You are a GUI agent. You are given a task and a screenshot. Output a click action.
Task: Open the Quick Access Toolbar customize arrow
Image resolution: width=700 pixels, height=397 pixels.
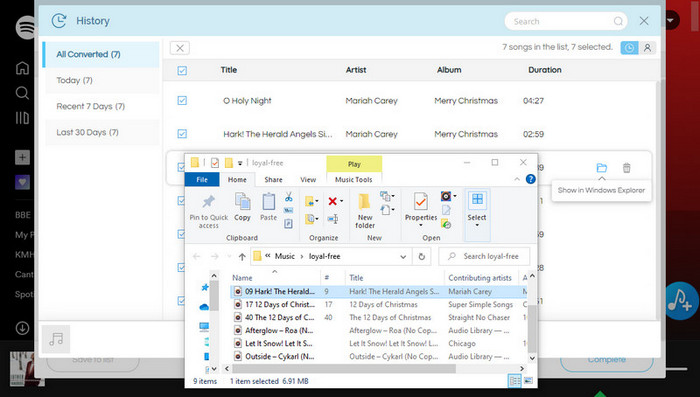coord(240,163)
